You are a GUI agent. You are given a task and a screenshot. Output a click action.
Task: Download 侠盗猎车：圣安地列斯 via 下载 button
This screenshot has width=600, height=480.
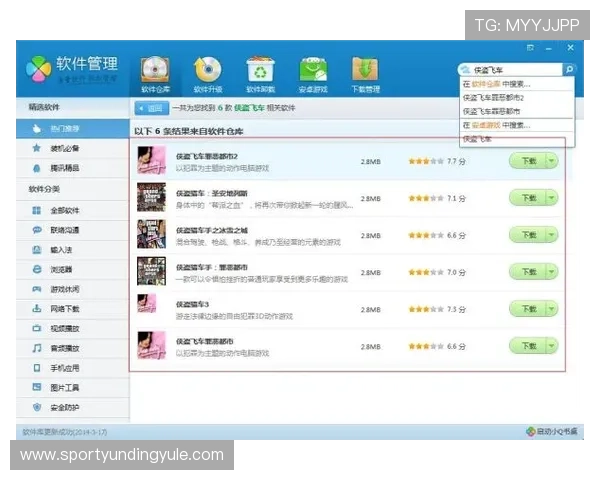click(528, 198)
